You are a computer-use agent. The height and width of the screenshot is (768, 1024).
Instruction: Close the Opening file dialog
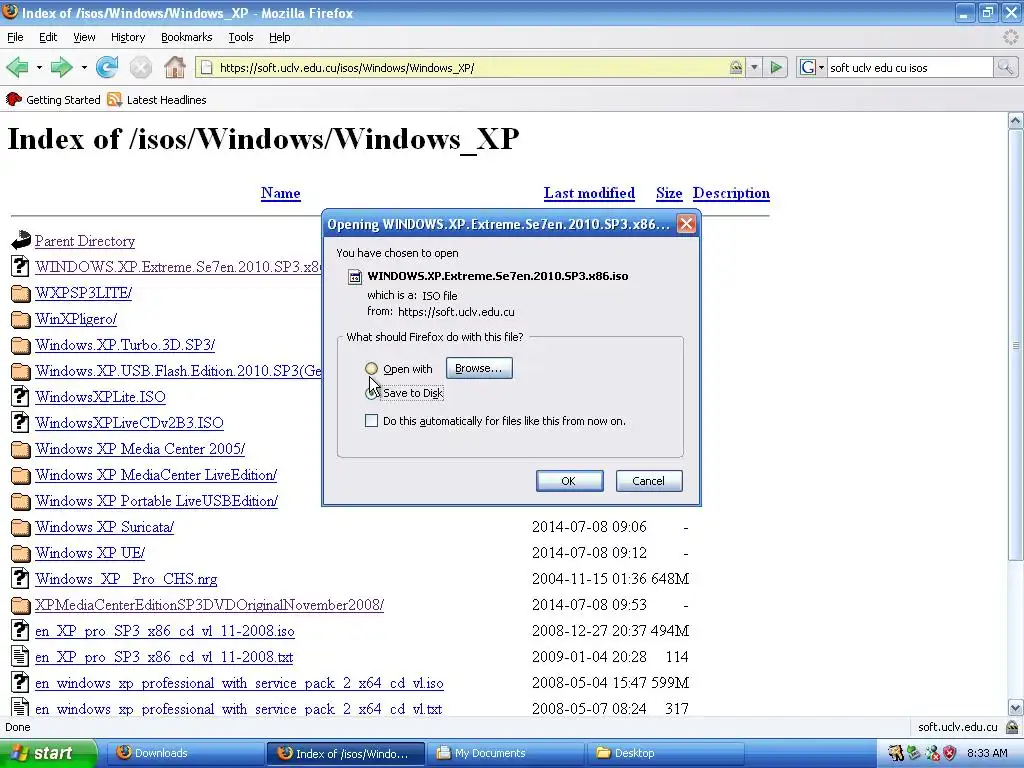point(686,224)
